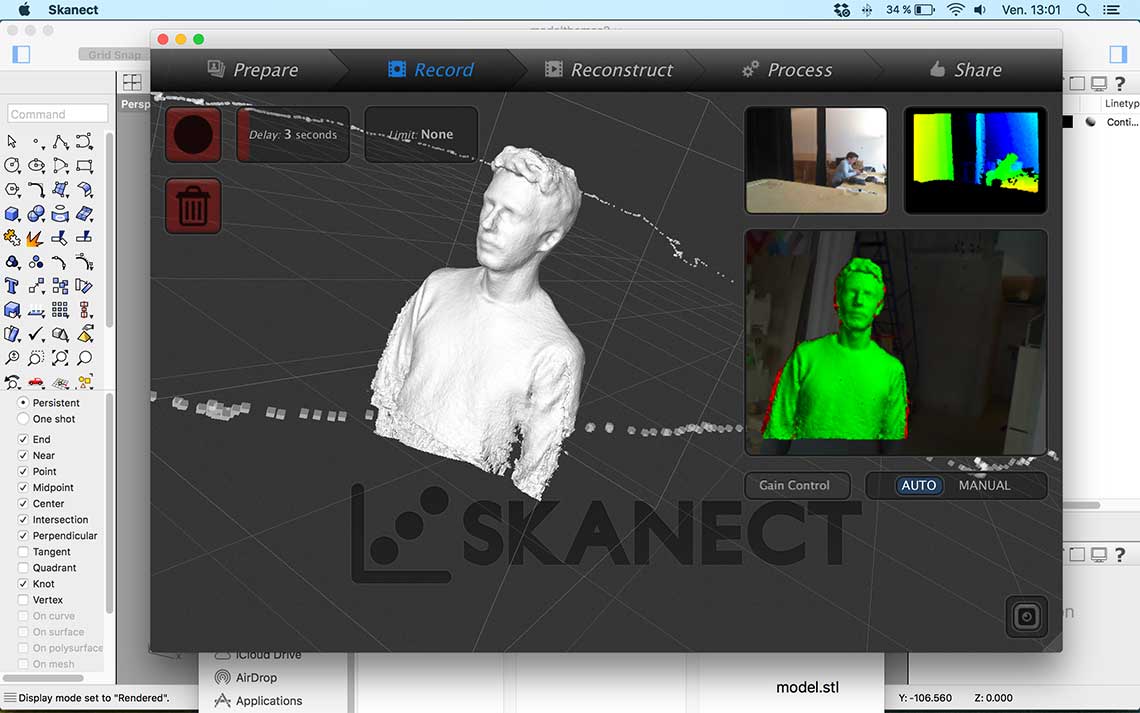Click the puzzle-piece Join tool
This screenshot has height=713, width=1140.
tap(12, 238)
